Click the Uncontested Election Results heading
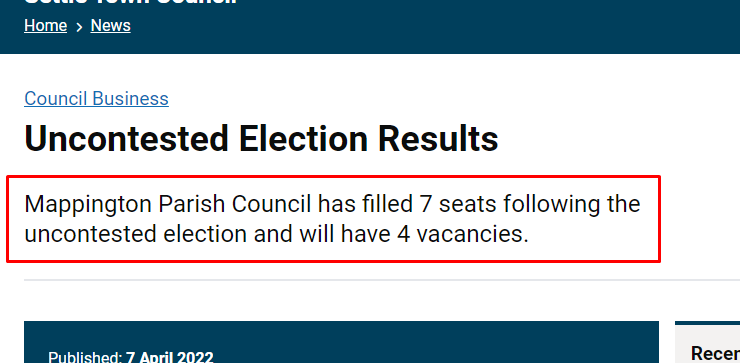Image resolution: width=740 pixels, height=363 pixels. click(x=261, y=139)
